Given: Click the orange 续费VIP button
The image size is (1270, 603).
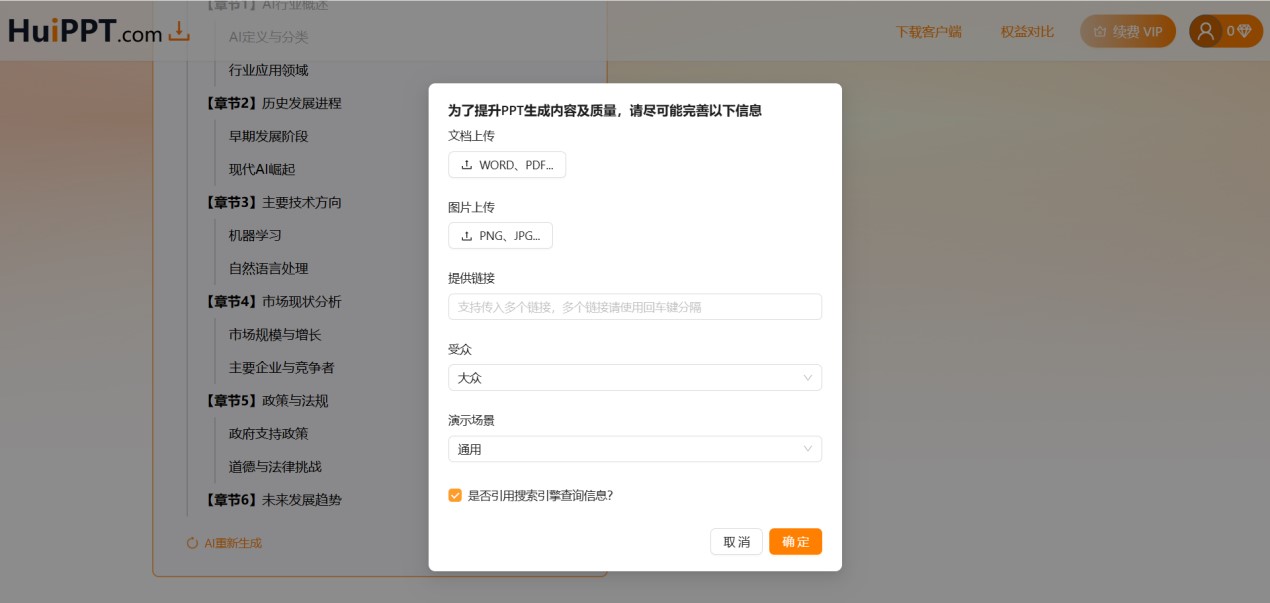Looking at the screenshot, I should (1127, 31).
